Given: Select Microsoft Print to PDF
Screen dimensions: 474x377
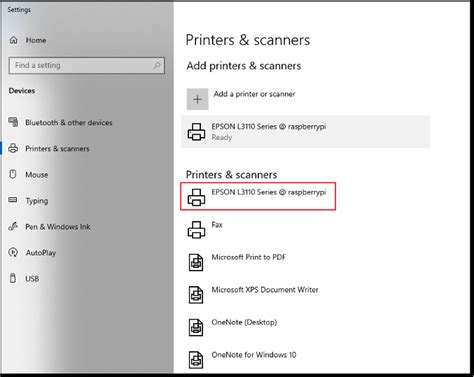Looking at the screenshot, I should (x=249, y=257).
